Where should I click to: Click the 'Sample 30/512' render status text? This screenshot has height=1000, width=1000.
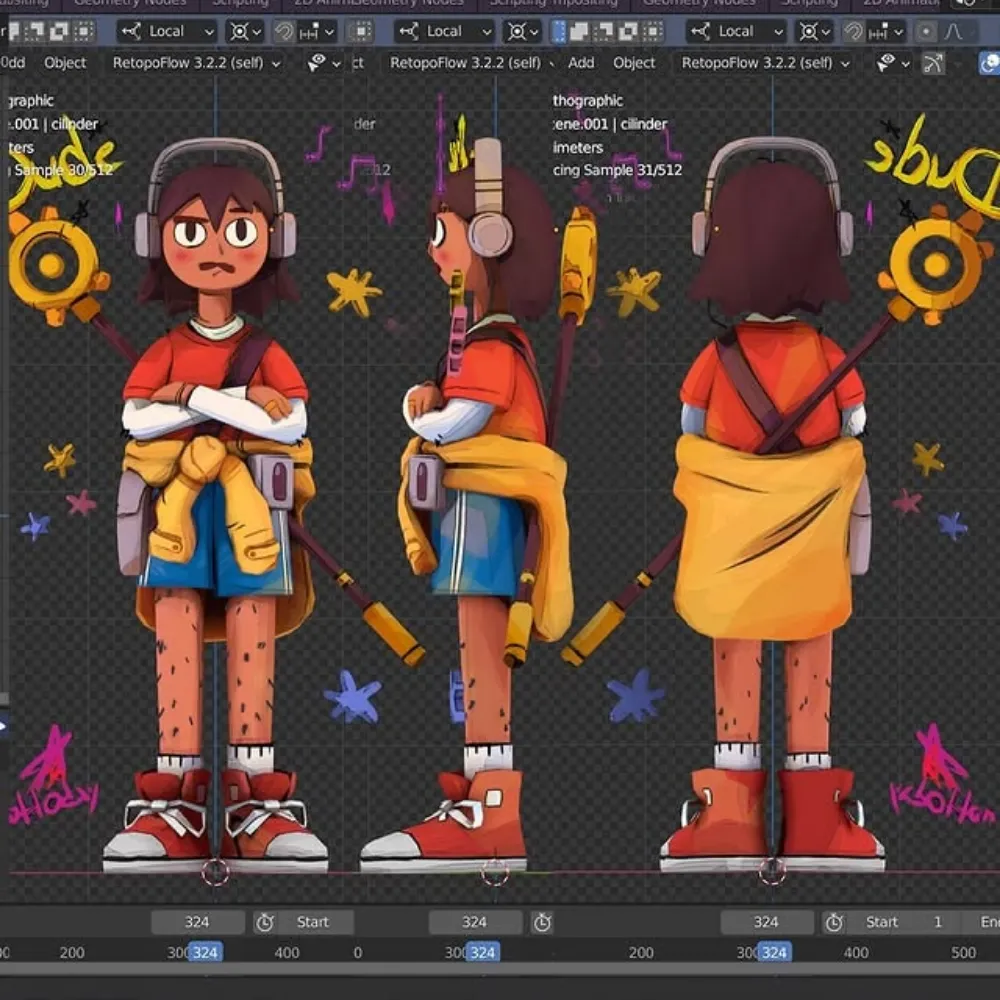(x=63, y=170)
